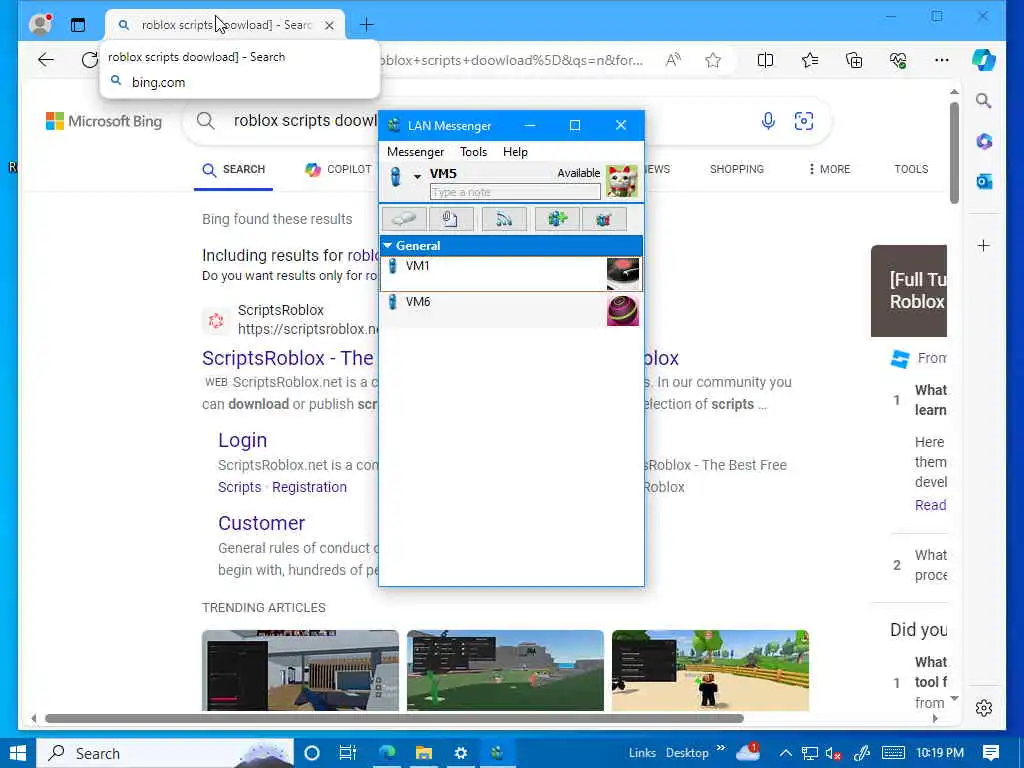Open the Copilot icon in Edge toolbar
The width and height of the screenshot is (1024, 768).
tap(984, 60)
